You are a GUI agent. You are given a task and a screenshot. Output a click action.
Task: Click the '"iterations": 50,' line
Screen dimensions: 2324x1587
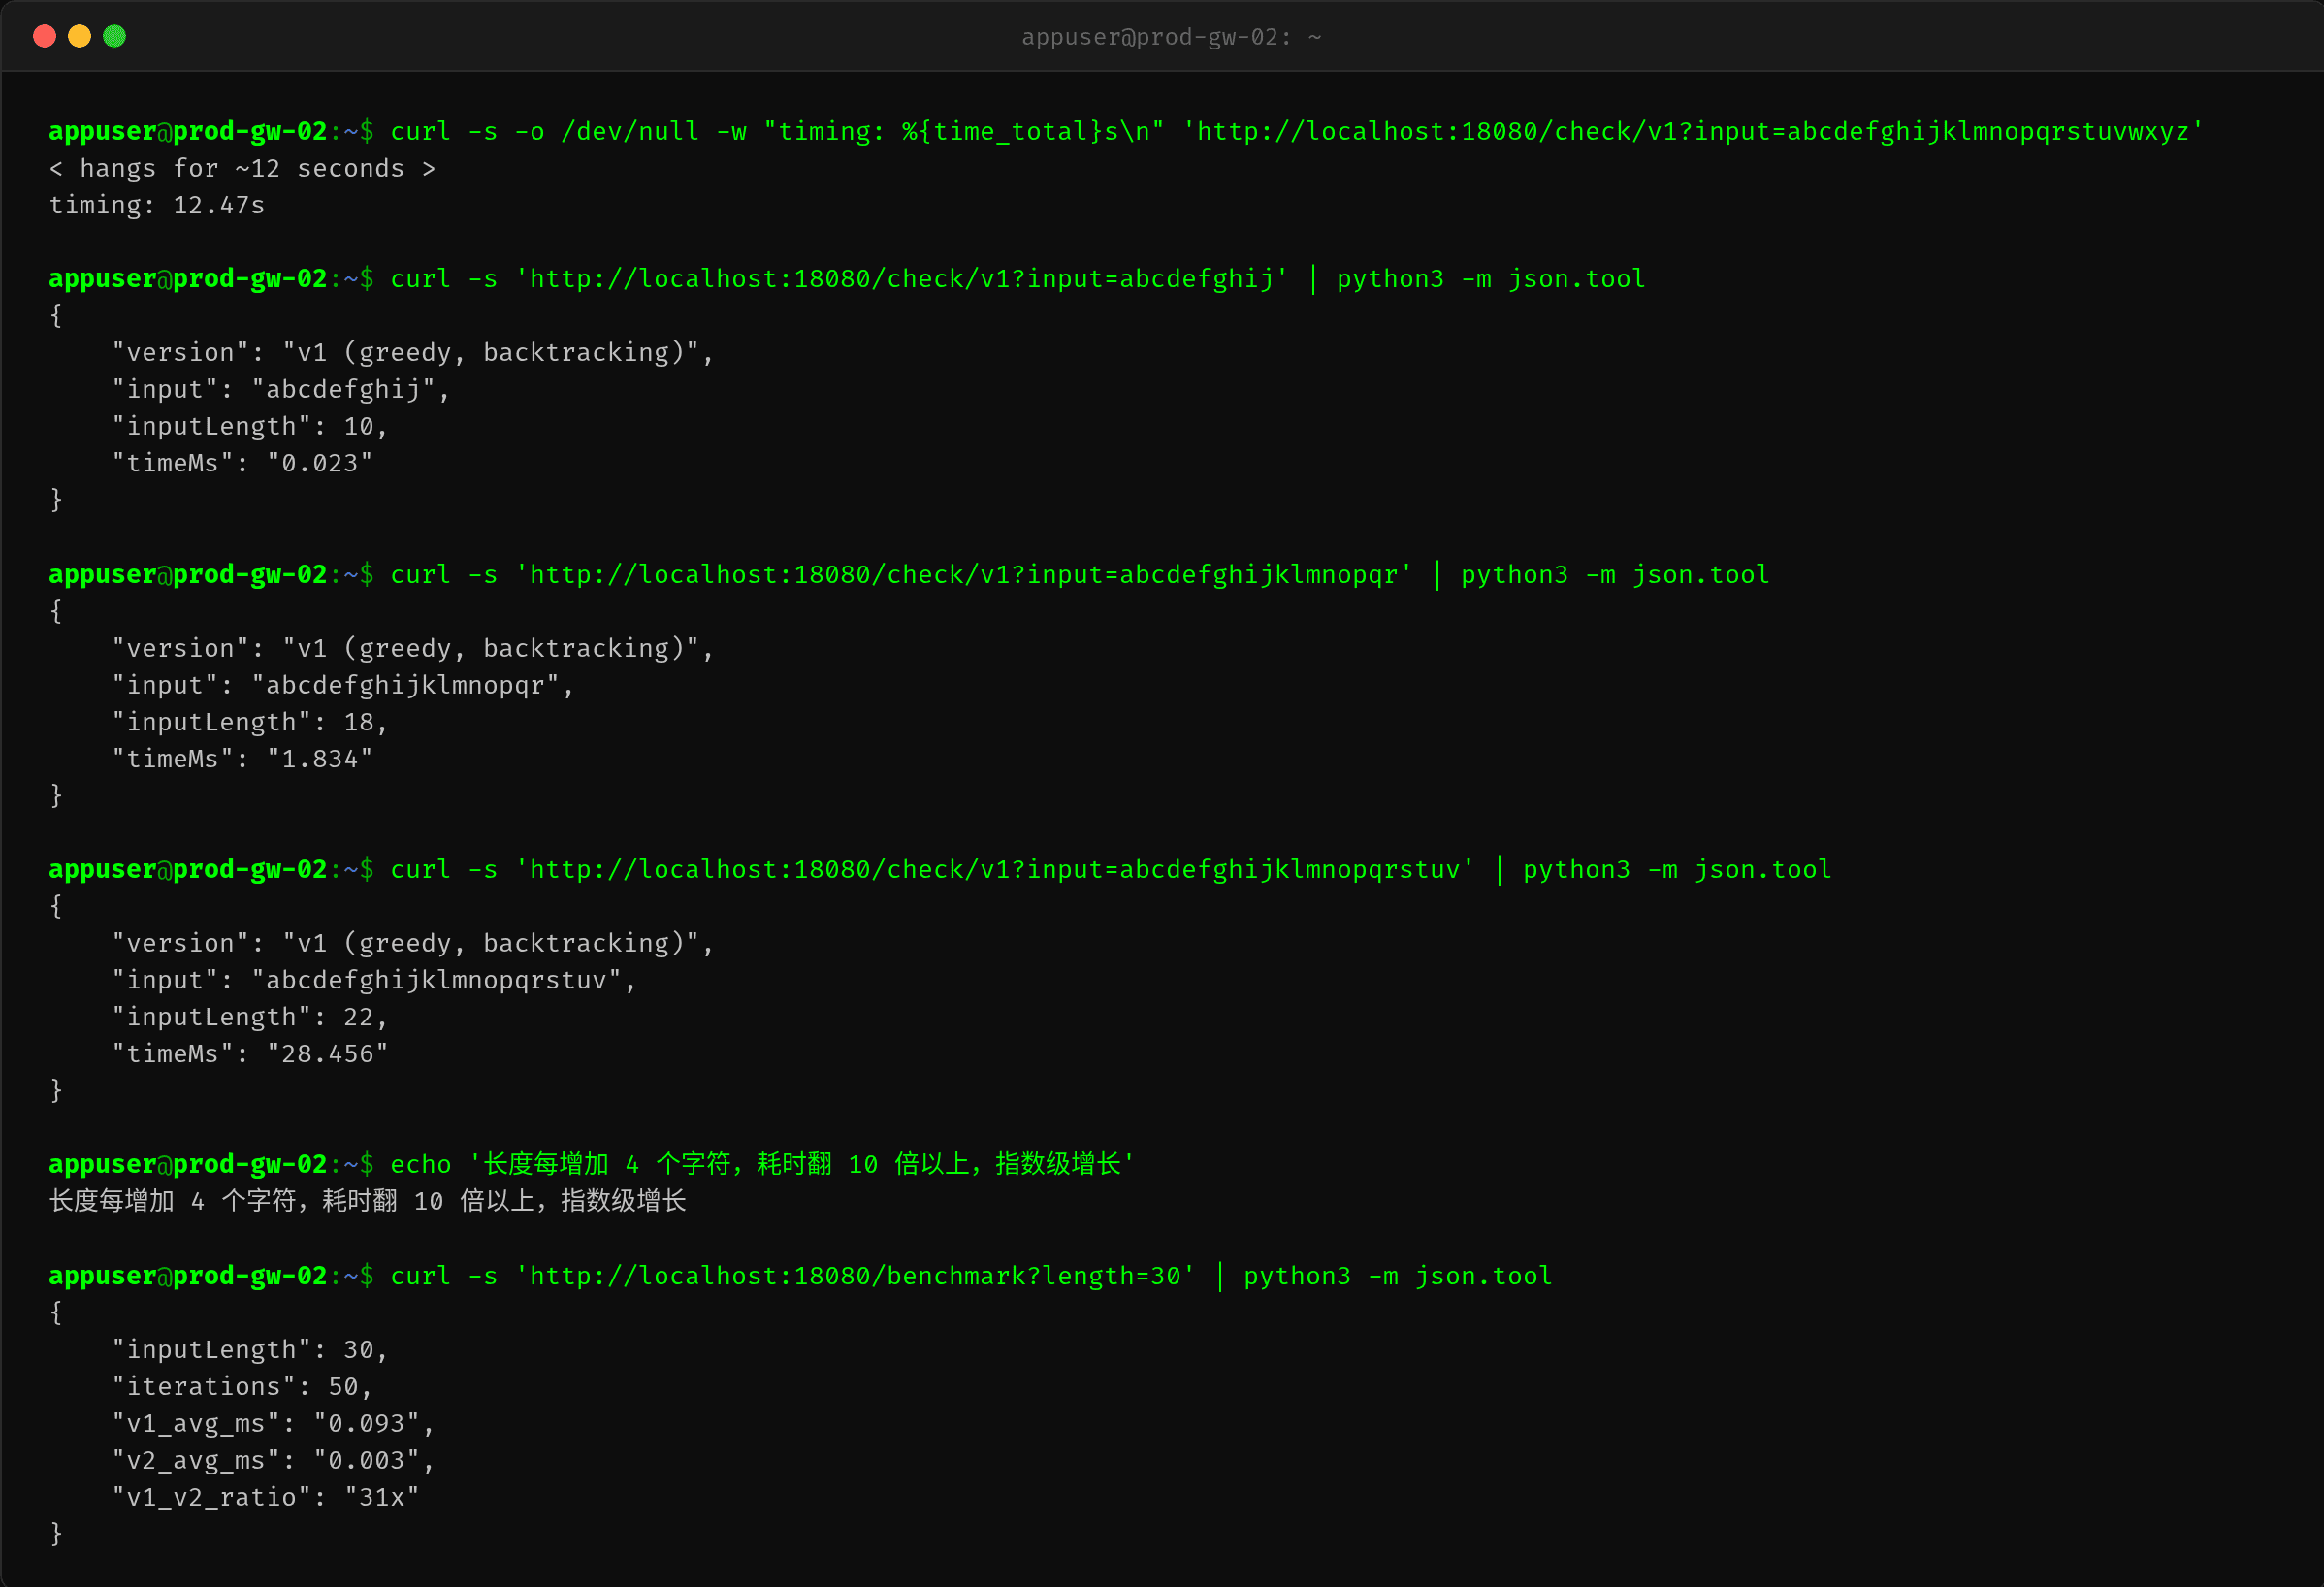241,1387
